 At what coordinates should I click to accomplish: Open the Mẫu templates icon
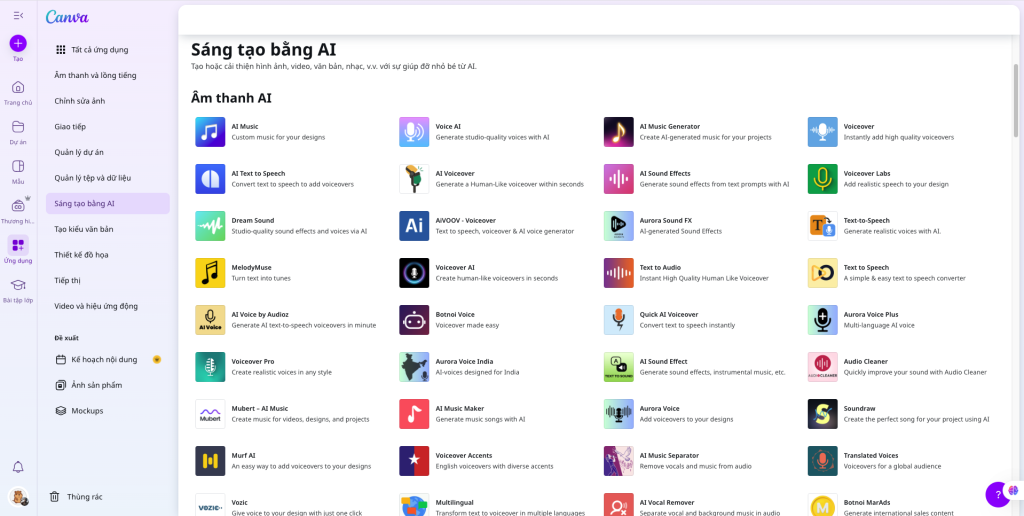[x=18, y=166]
